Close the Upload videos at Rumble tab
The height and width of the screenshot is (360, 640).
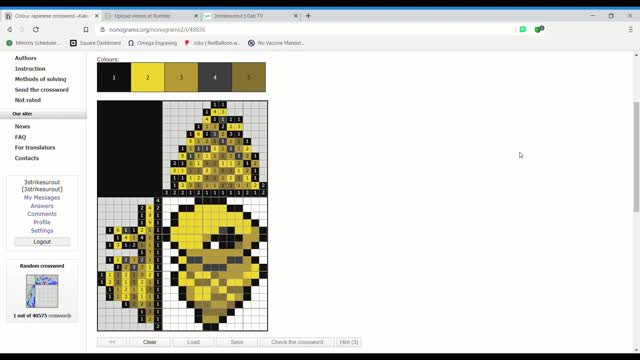pyautogui.click(x=196, y=16)
